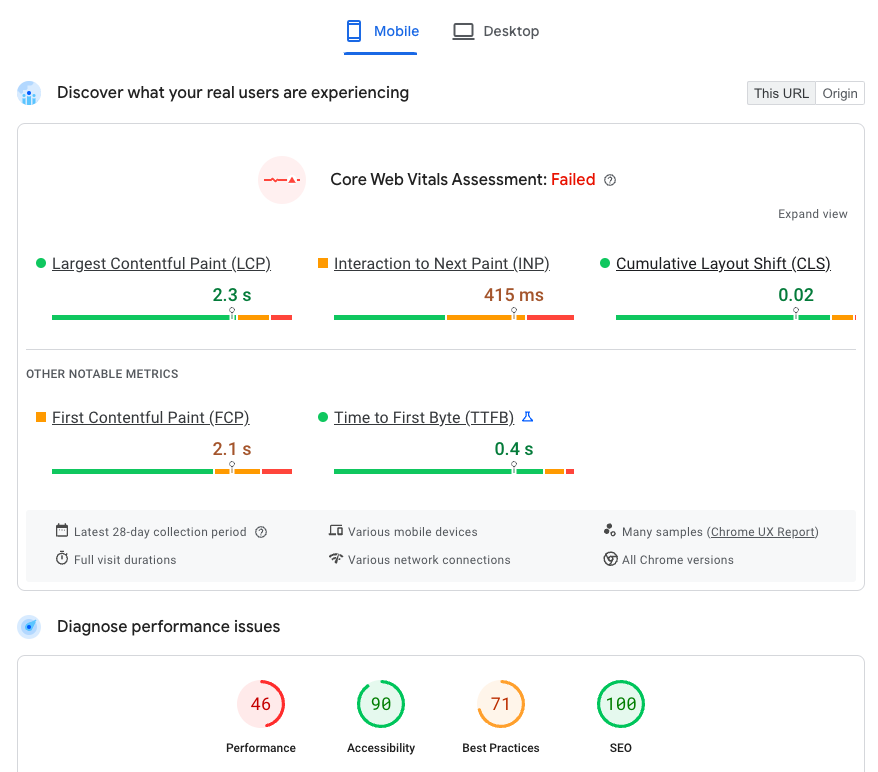Click the Accessibility label
878x772 pixels.
(x=381, y=748)
